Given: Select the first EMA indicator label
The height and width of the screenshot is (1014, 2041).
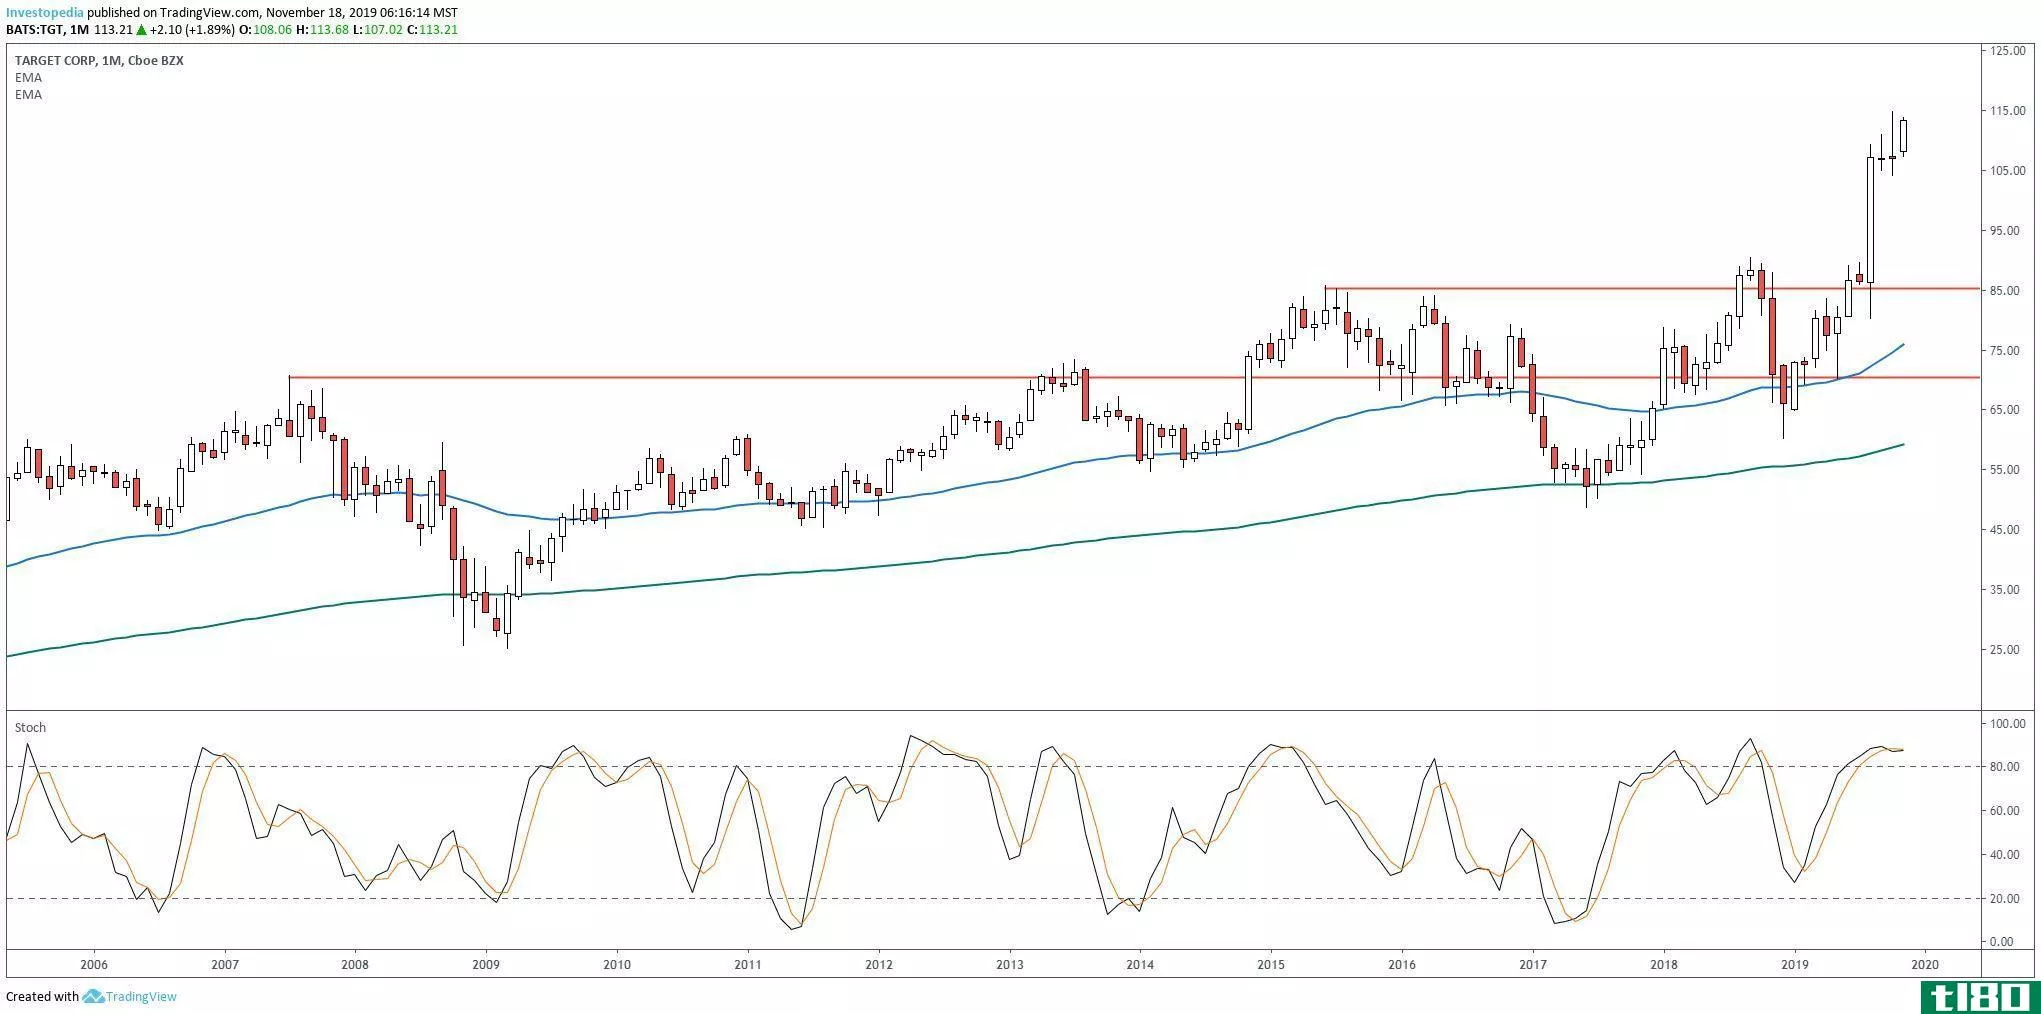Looking at the screenshot, I should 28,78.
